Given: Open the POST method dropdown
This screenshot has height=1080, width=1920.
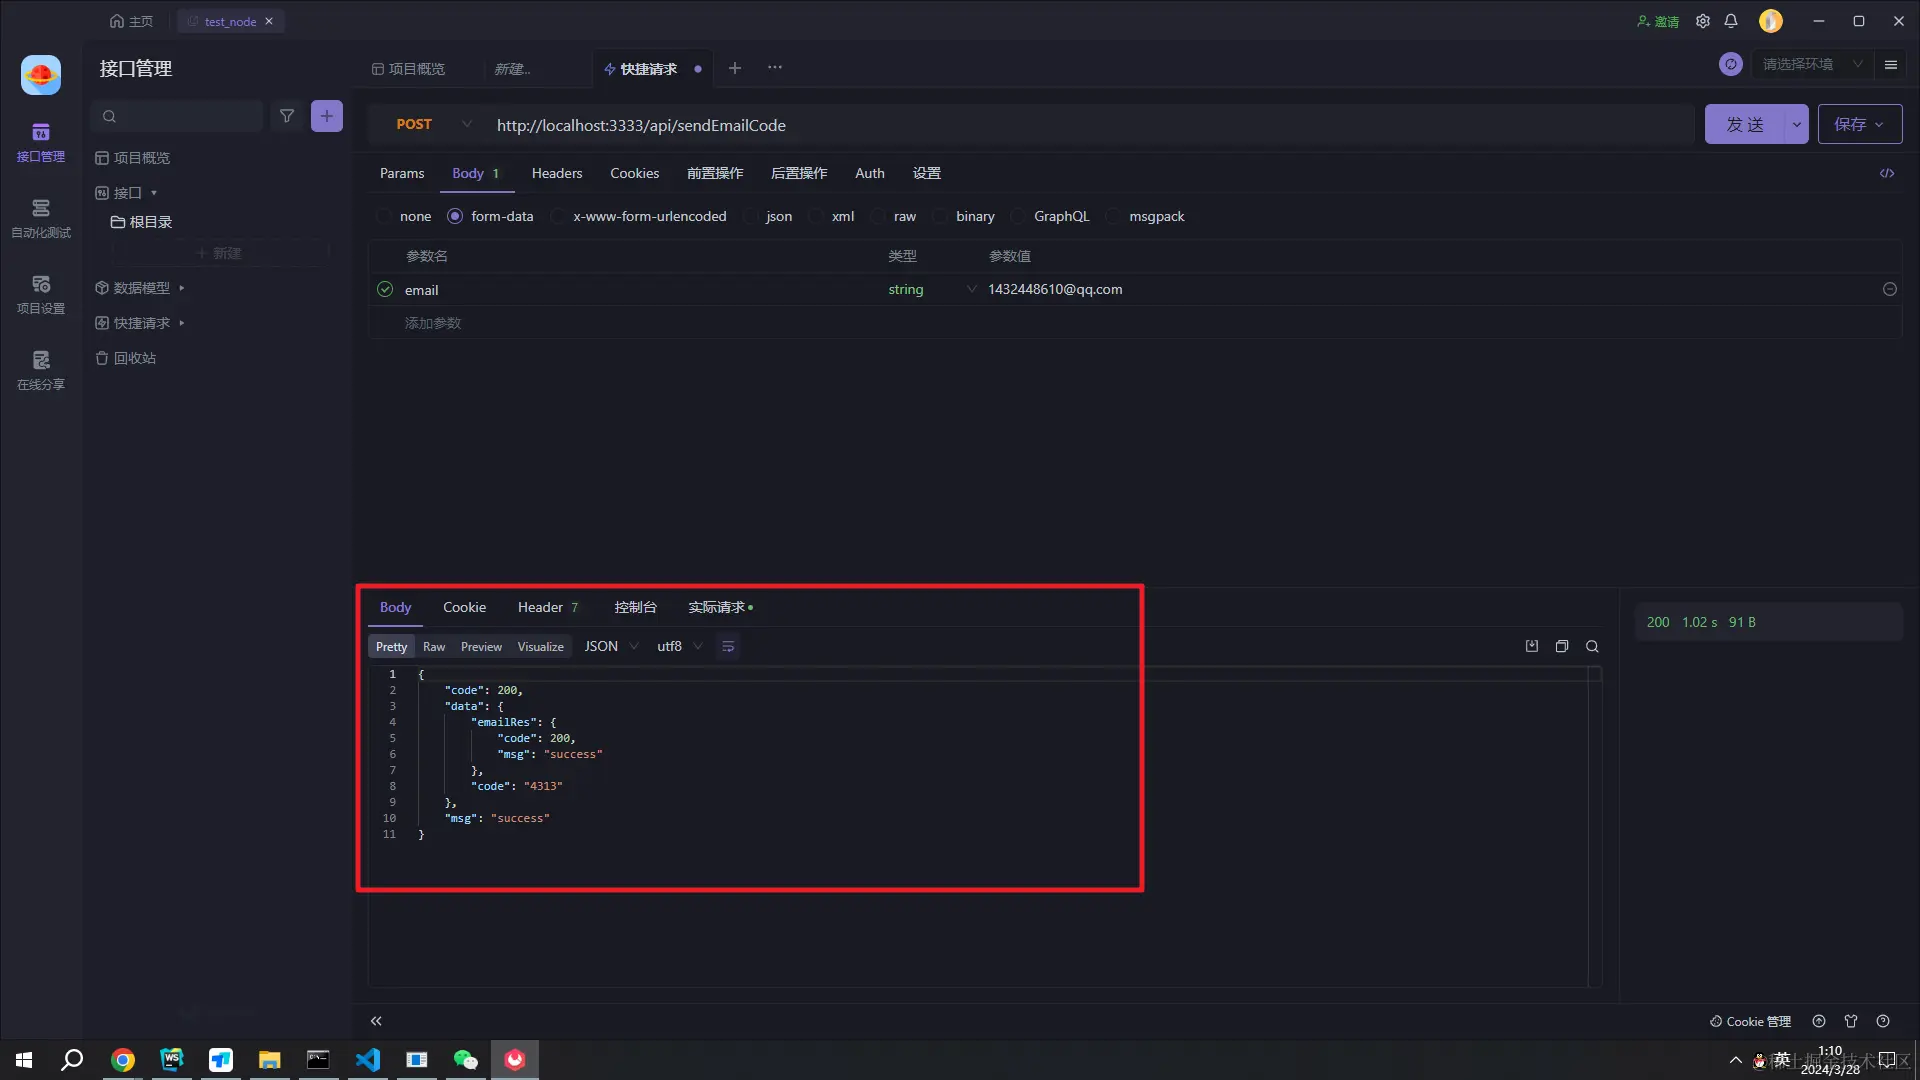Looking at the screenshot, I should point(433,125).
